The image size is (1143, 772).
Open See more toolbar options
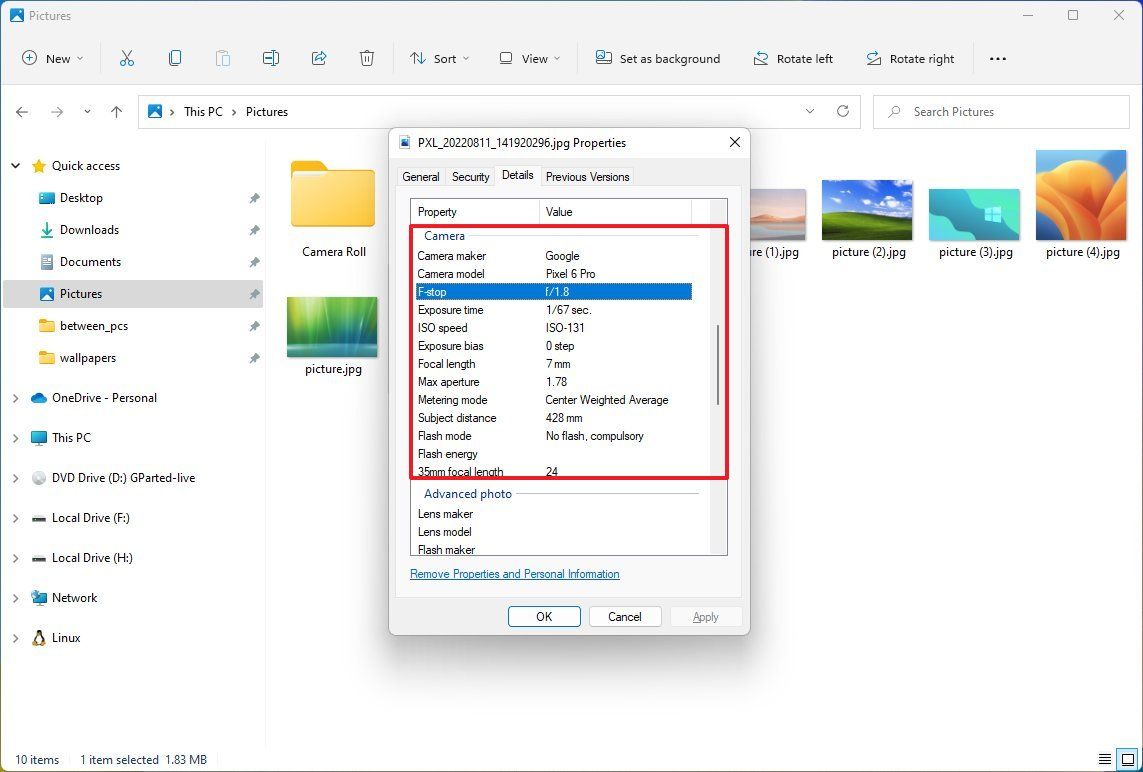coord(998,59)
